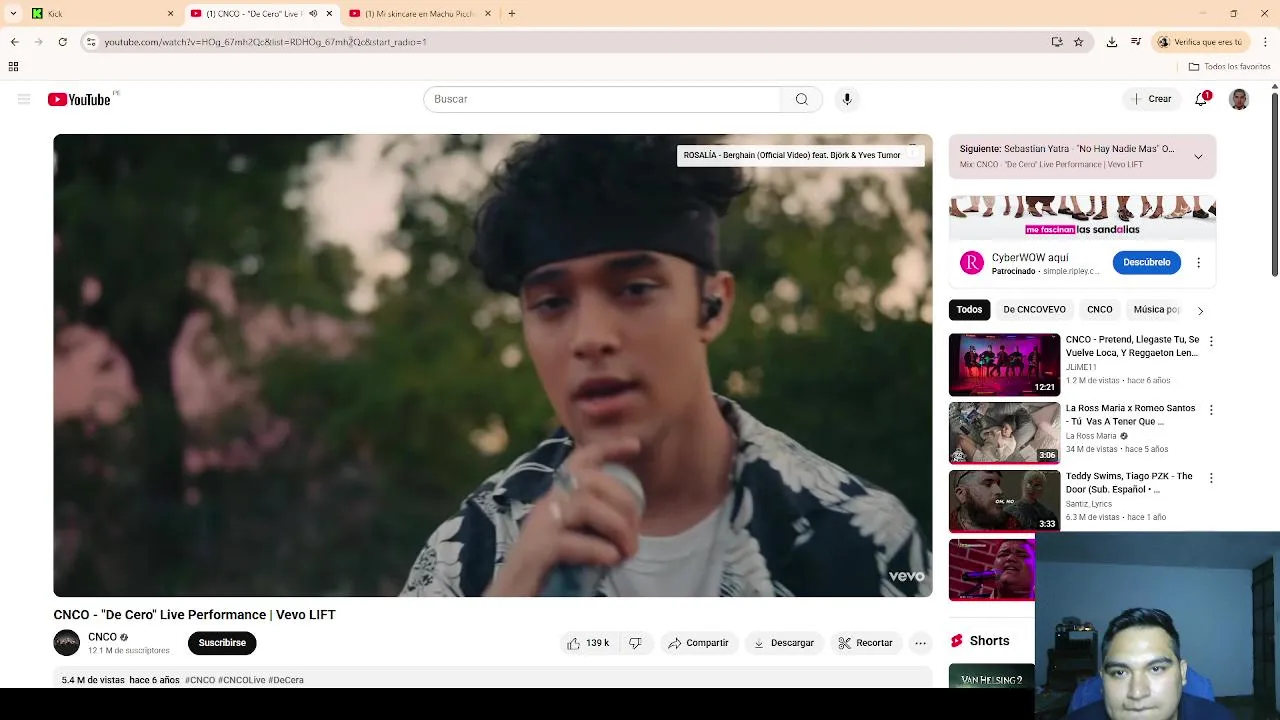Close the Kick tab
The image size is (1280, 720).
(170, 14)
